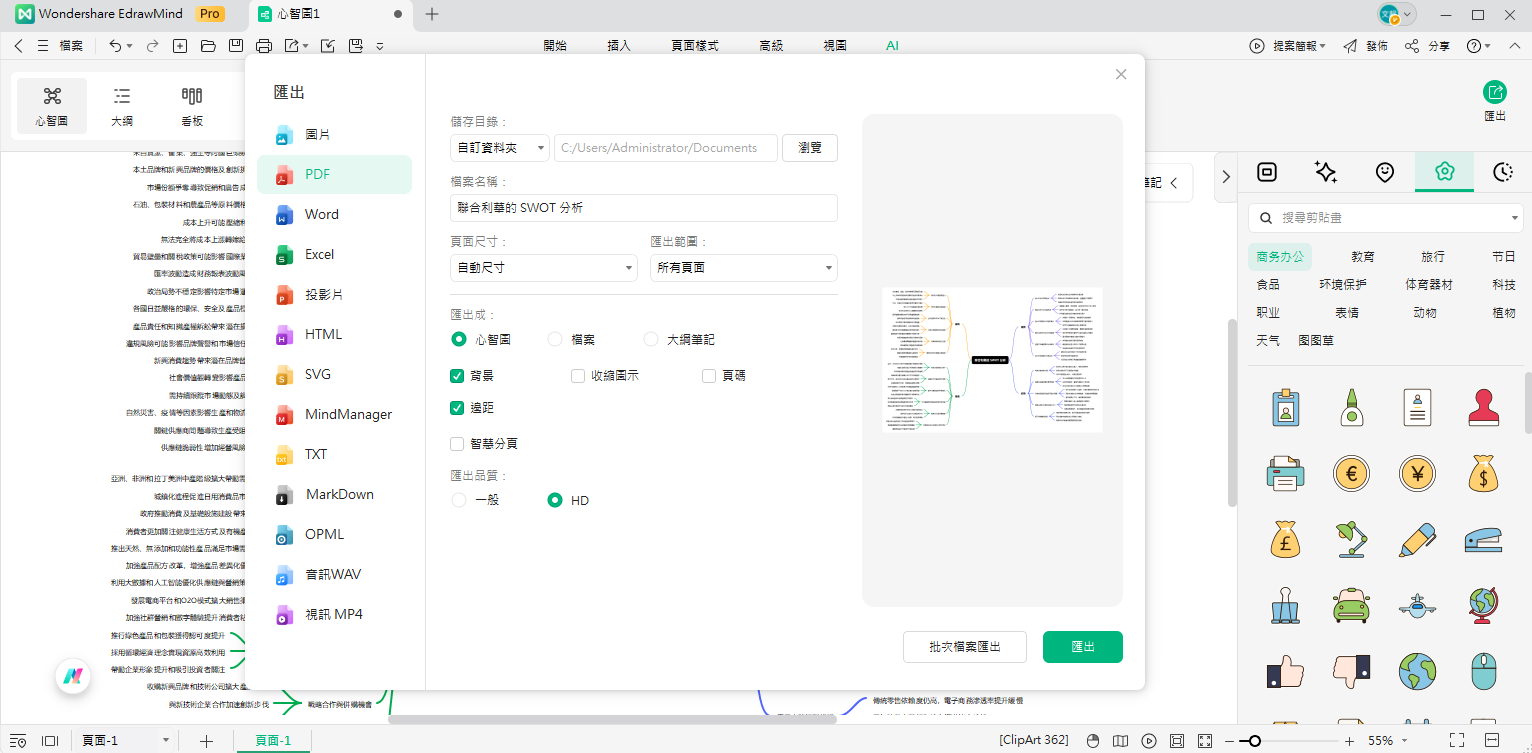The width and height of the screenshot is (1532, 753).
Task: Expand the 自訂資料夾 save location dropdown
Action: pos(499,147)
